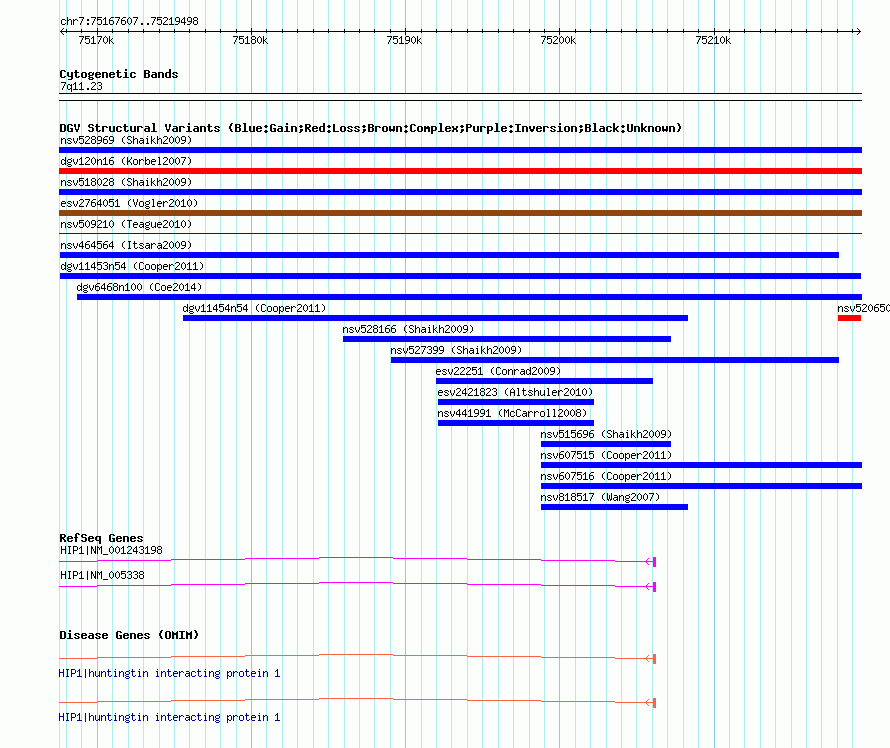Select the dgv11454n54 (Cooper2011) gain bar

click(435, 318)
